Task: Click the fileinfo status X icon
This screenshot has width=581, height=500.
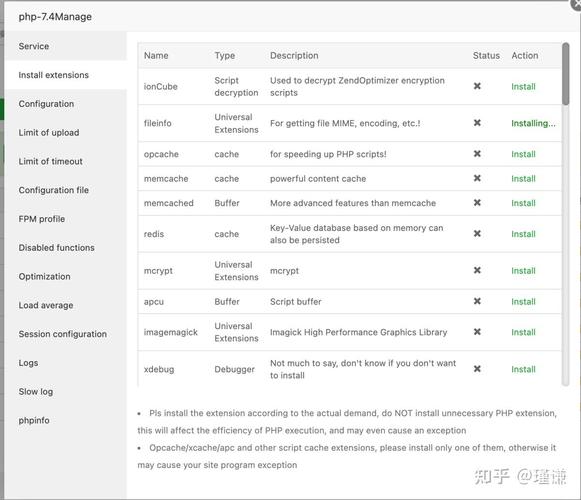Action: tap(477, 123)
